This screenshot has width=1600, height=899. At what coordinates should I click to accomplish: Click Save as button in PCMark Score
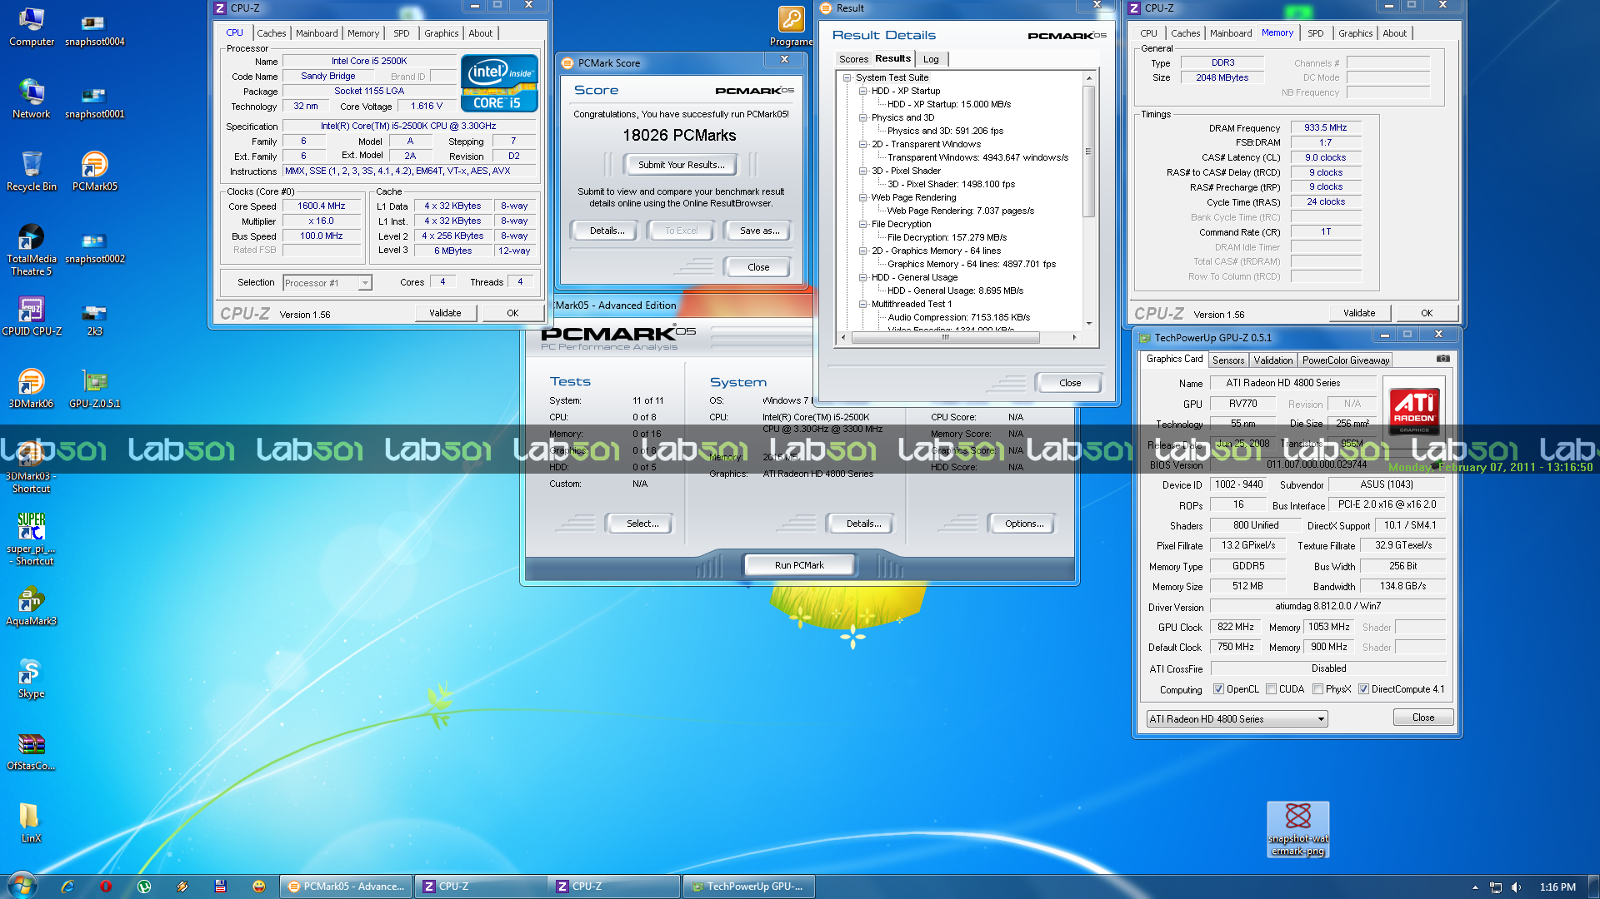(758, 231)
